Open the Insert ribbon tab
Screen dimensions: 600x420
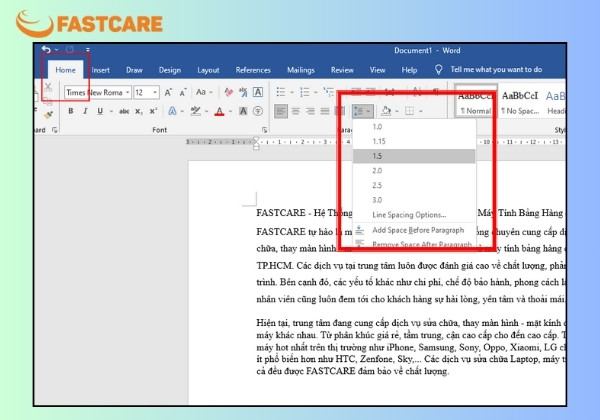tap(101, 70)
